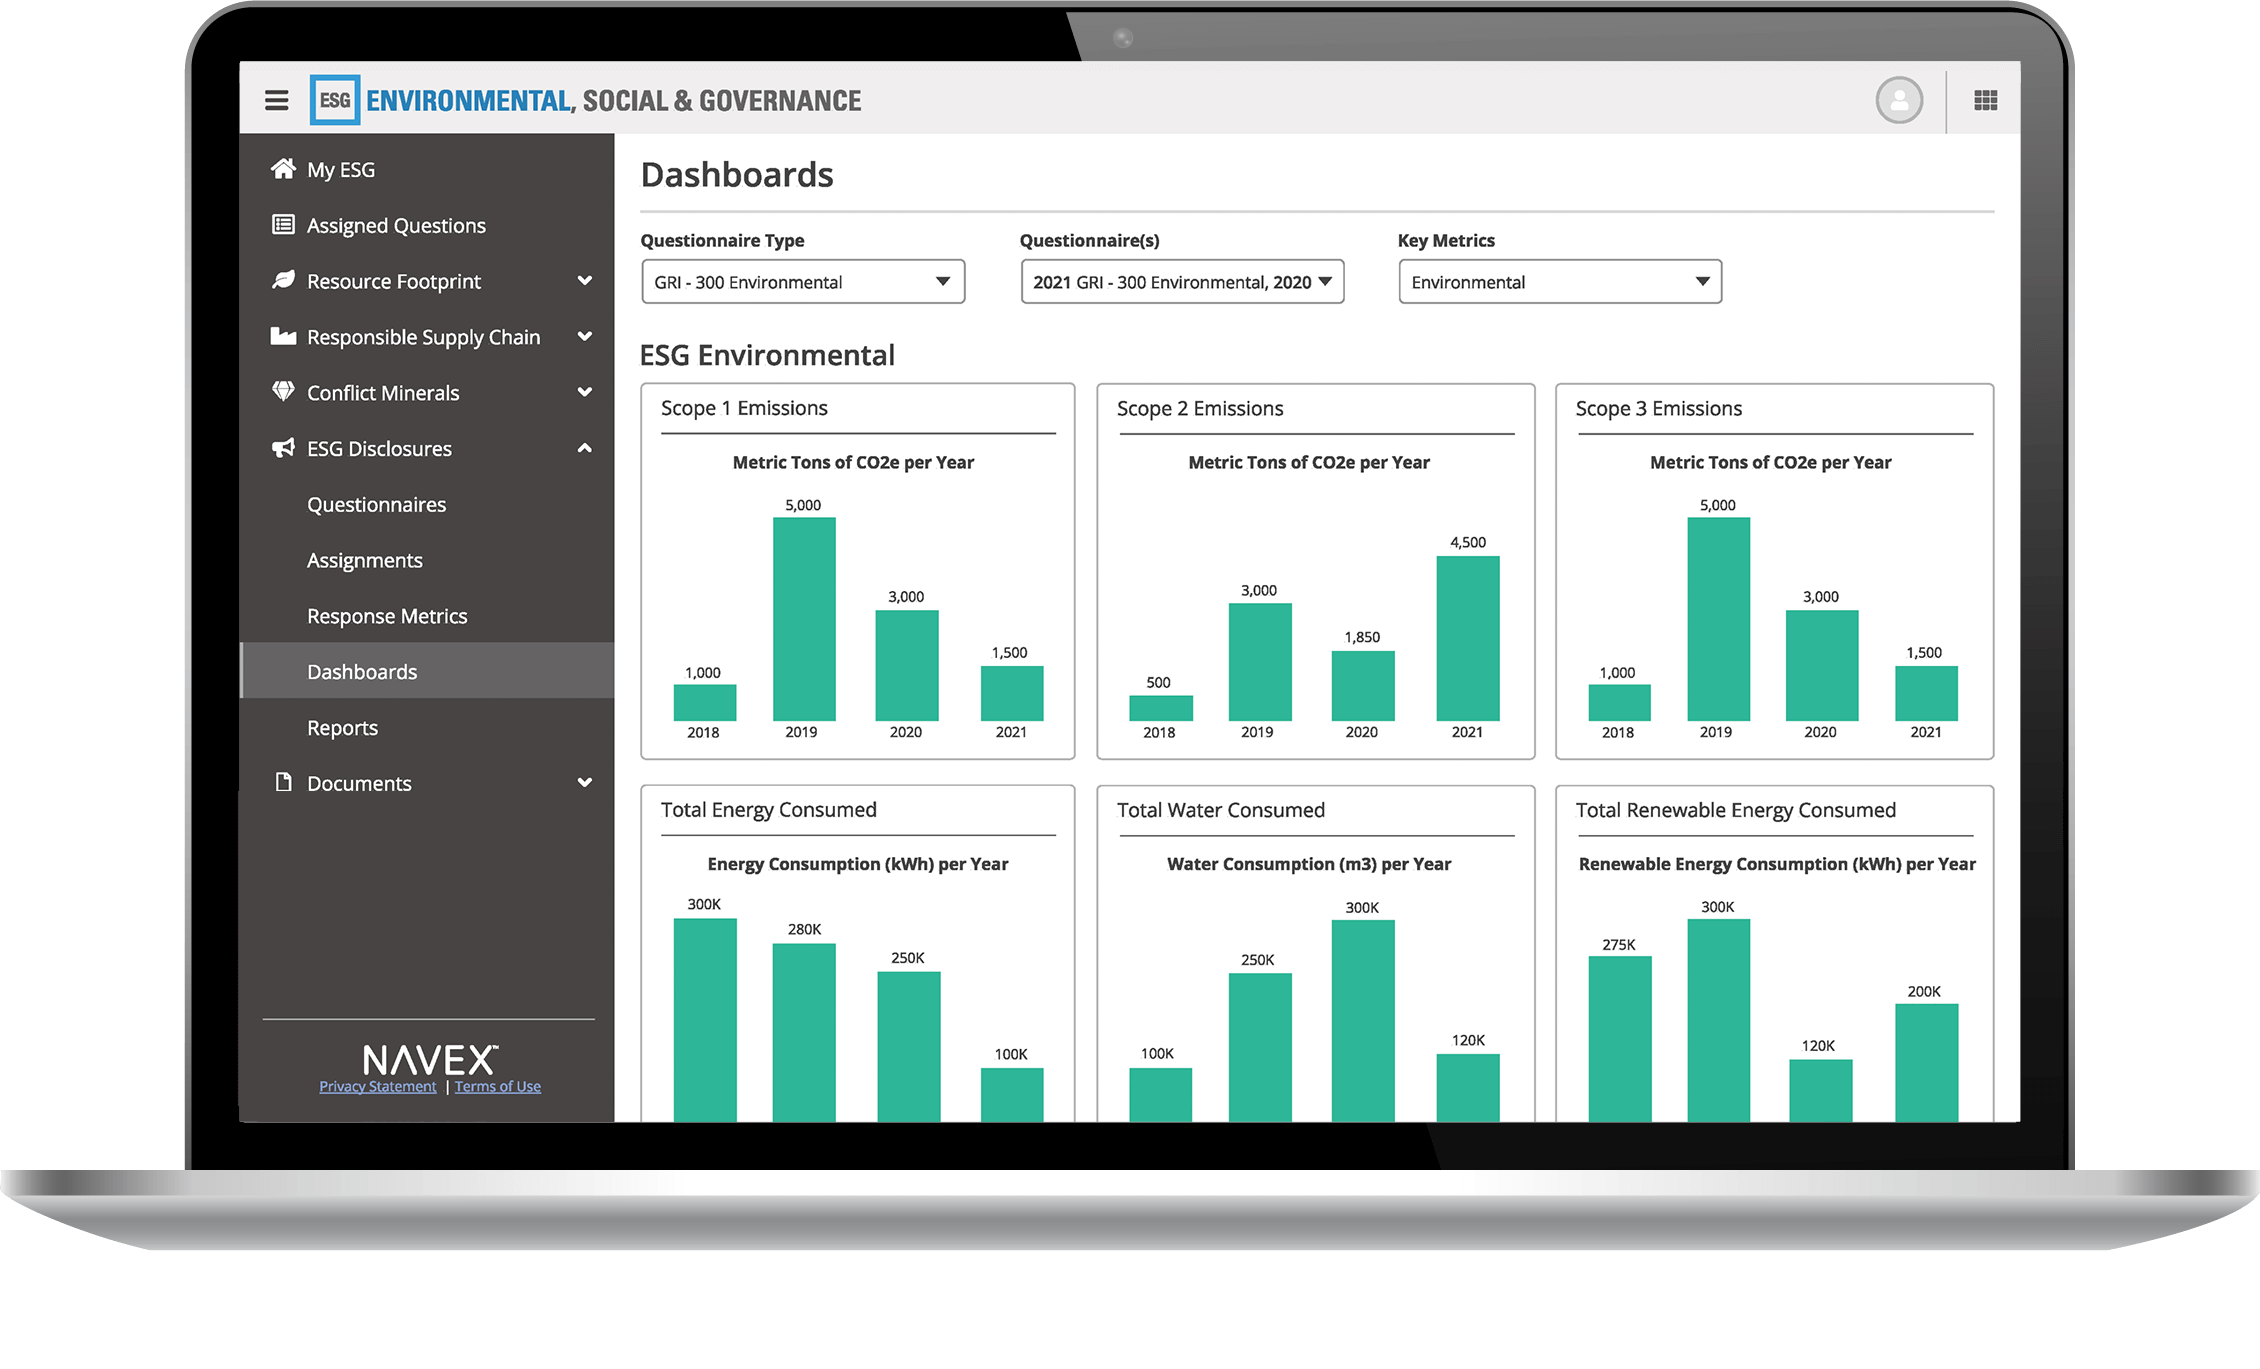Screen dimensions: 2260x1369
Task: Click the grid/apps icon top right
Action: [x=1986, y=100]
